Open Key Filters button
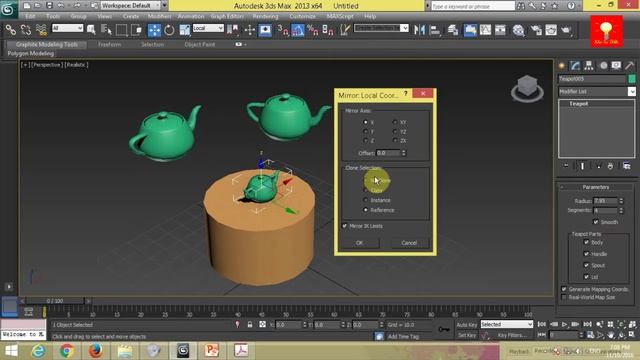640x360 pixels. pos(512,335)
